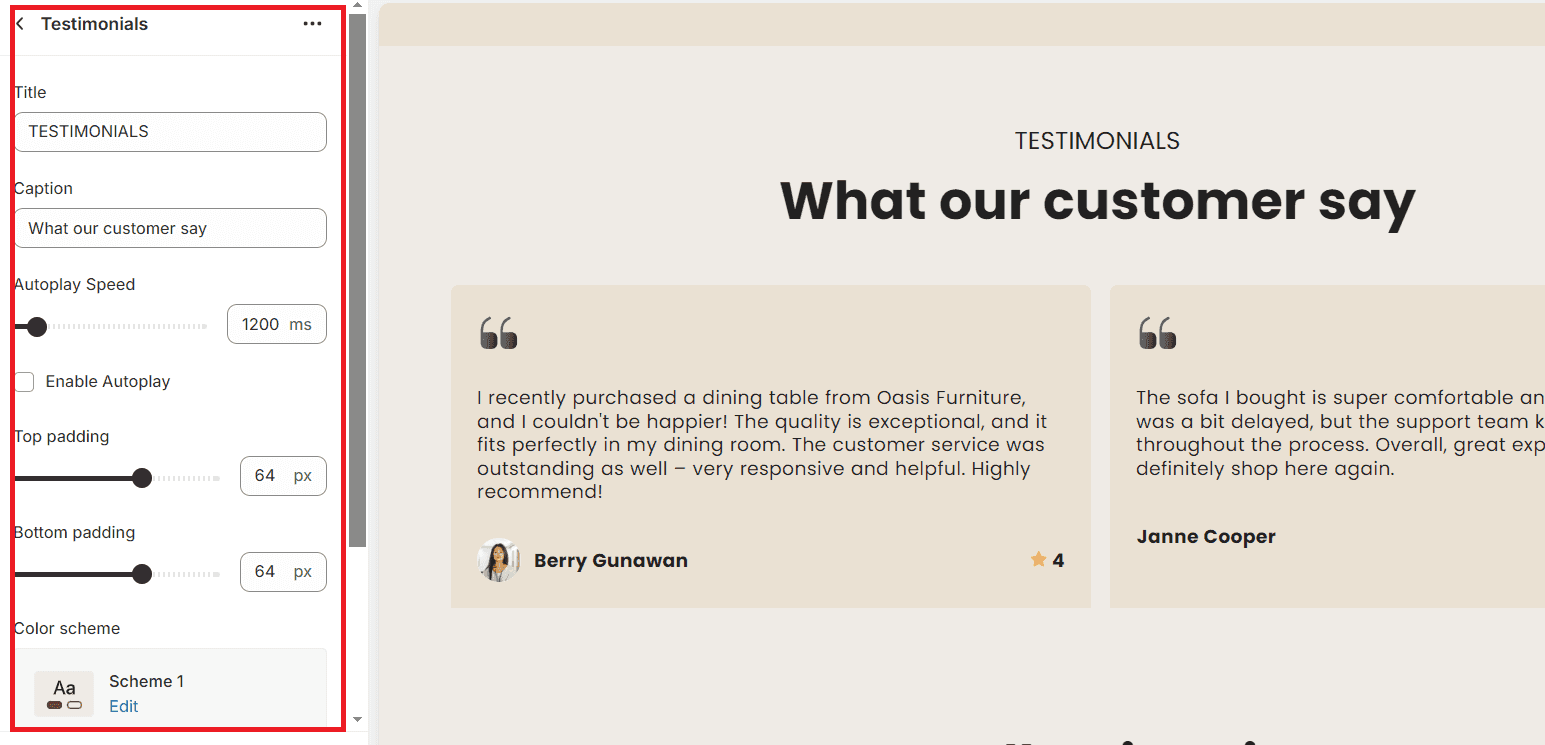This screenshot has height=745, width=1545.
Task: Enable the Autoplay checkbox
Action: pyautogui.click(x=24, y=382)
